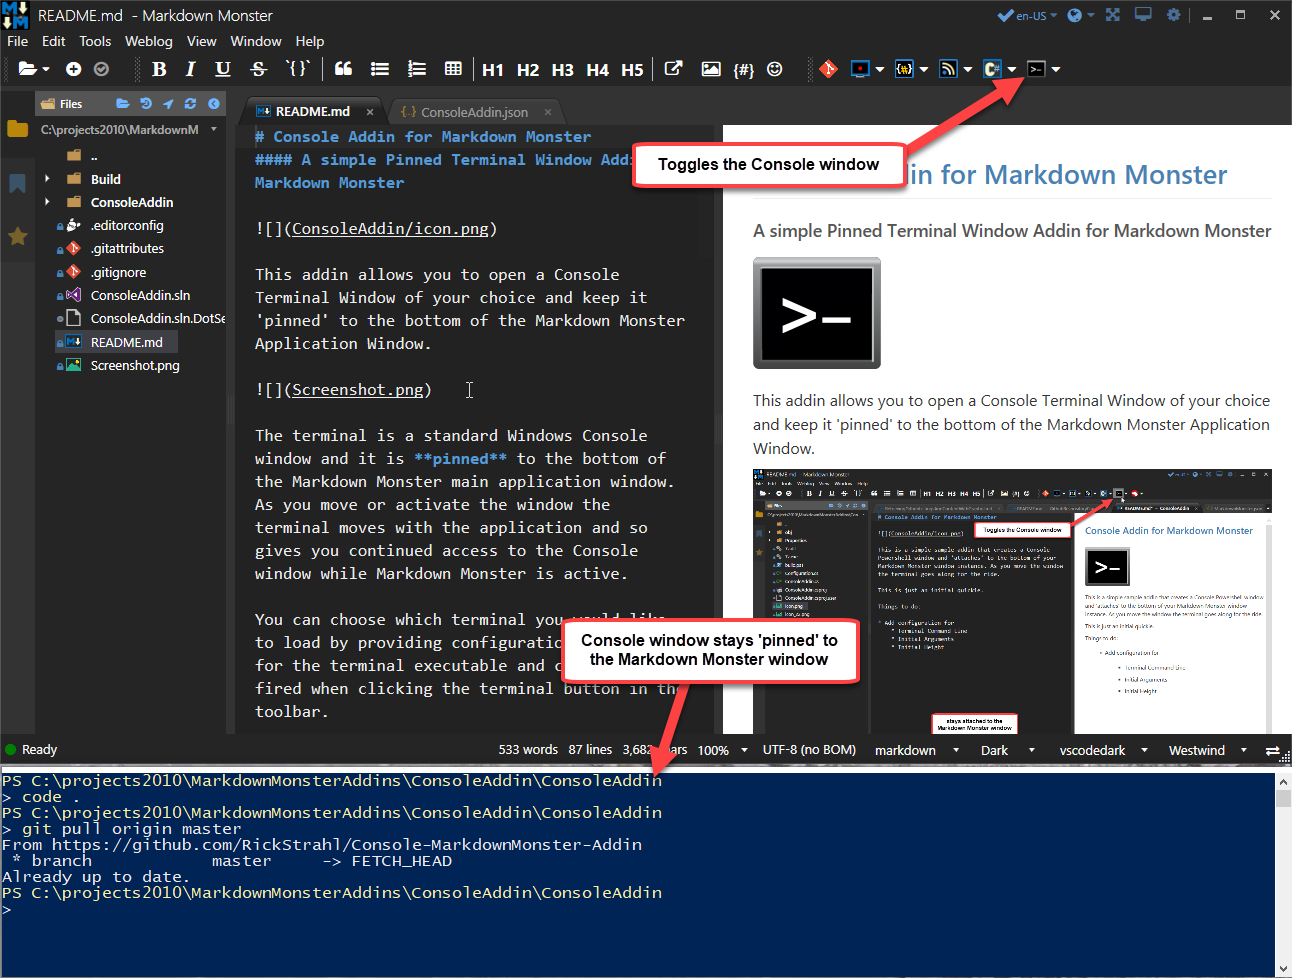Collapse Files sidebar with left arrow icon
Viewport: 1292px width, 978px height.
pos(213,103)
